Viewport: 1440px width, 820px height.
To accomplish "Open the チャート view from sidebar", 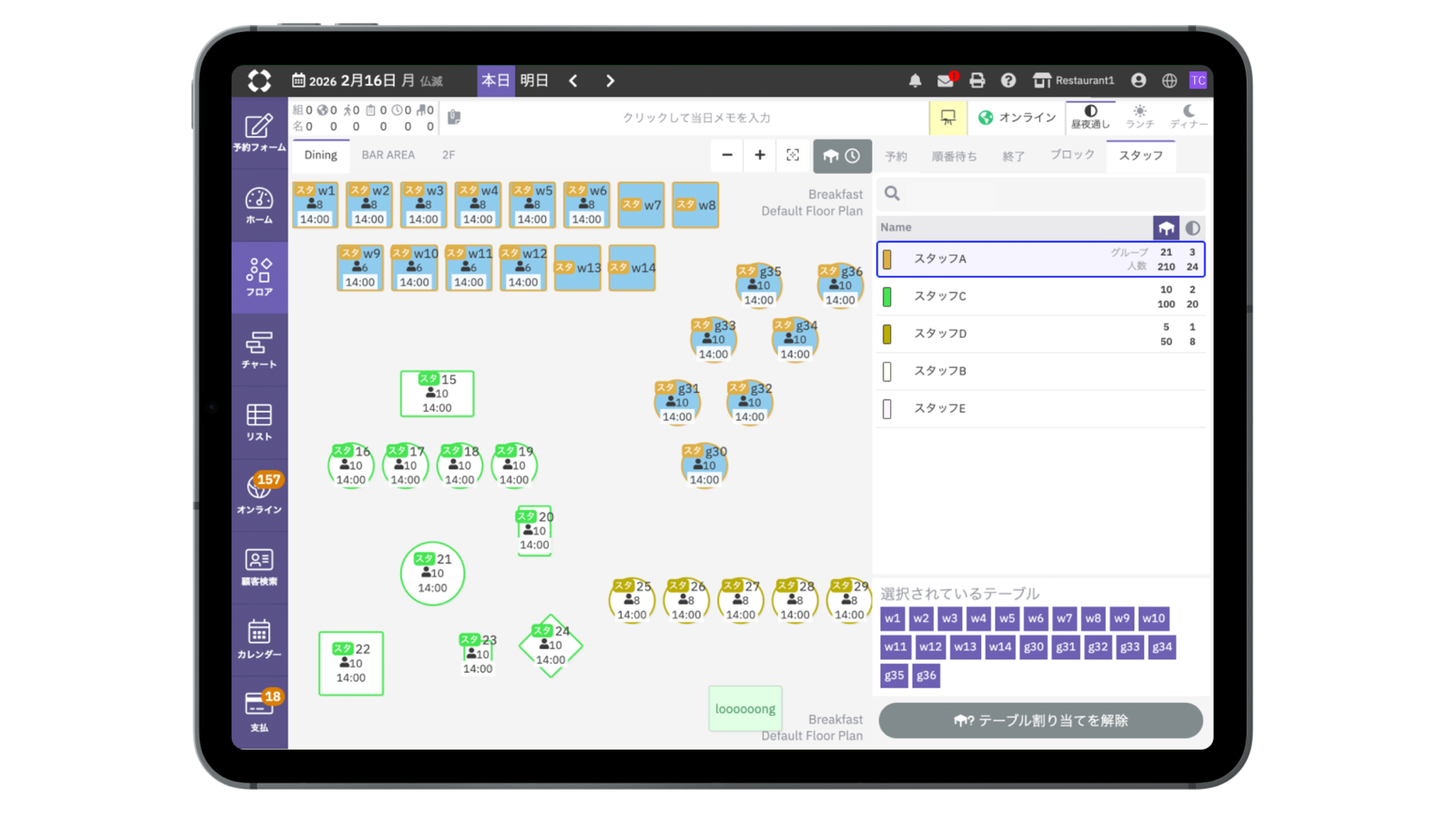I will [x=259, y=350].
